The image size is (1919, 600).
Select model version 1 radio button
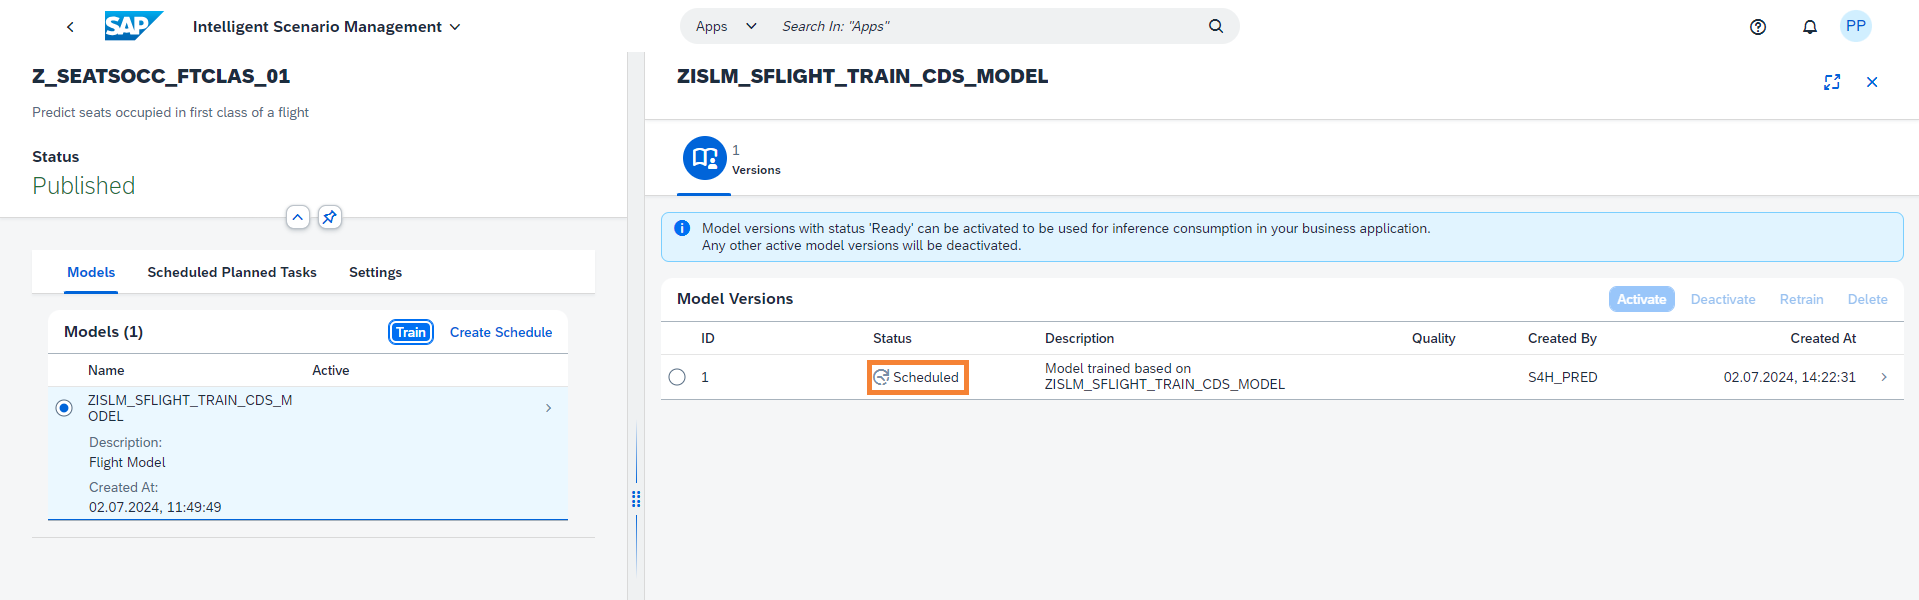point(677,377)
